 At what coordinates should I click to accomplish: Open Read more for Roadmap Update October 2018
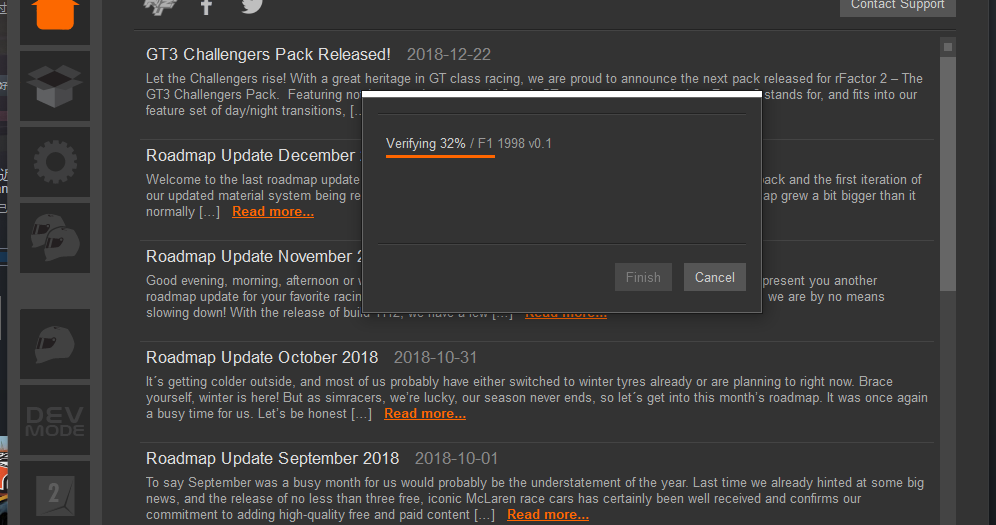425,414
